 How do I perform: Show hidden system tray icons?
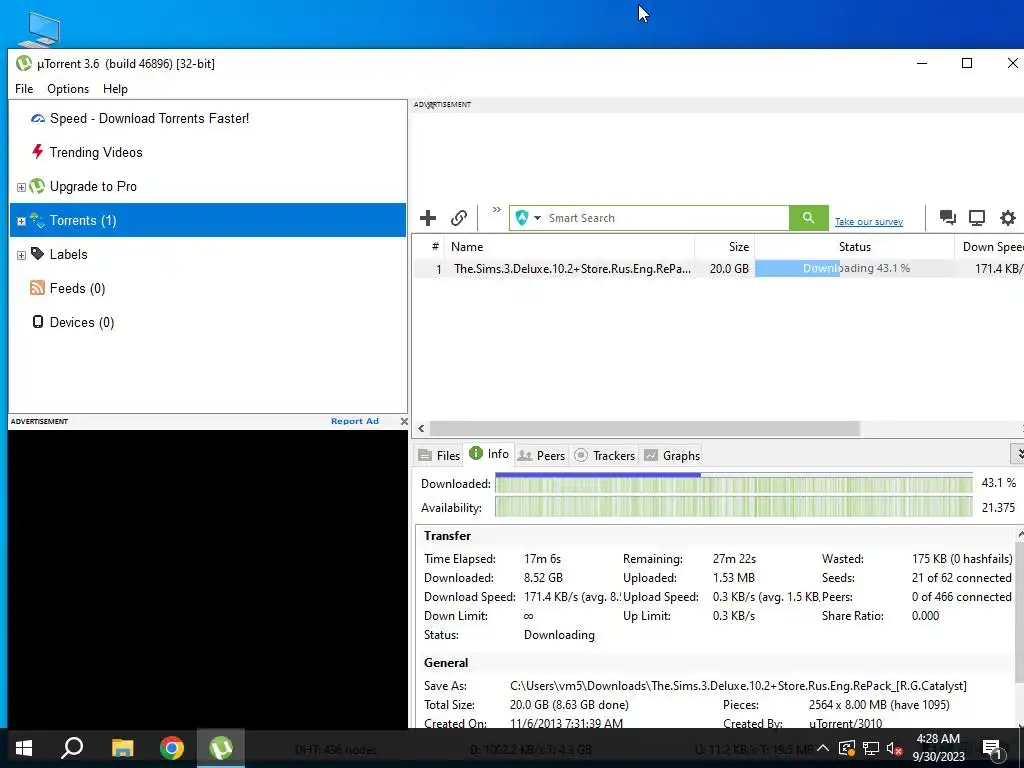pos(823,748)
